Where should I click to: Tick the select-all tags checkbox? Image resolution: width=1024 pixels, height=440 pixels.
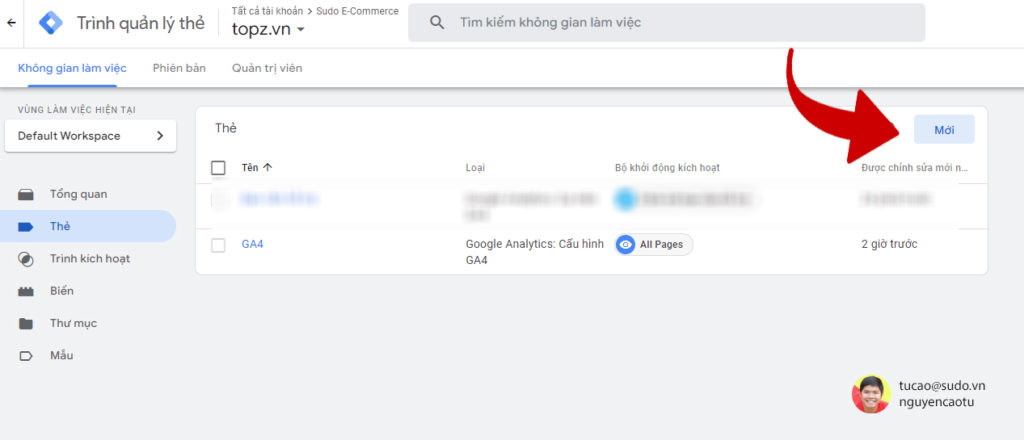[x=218, y=168]
